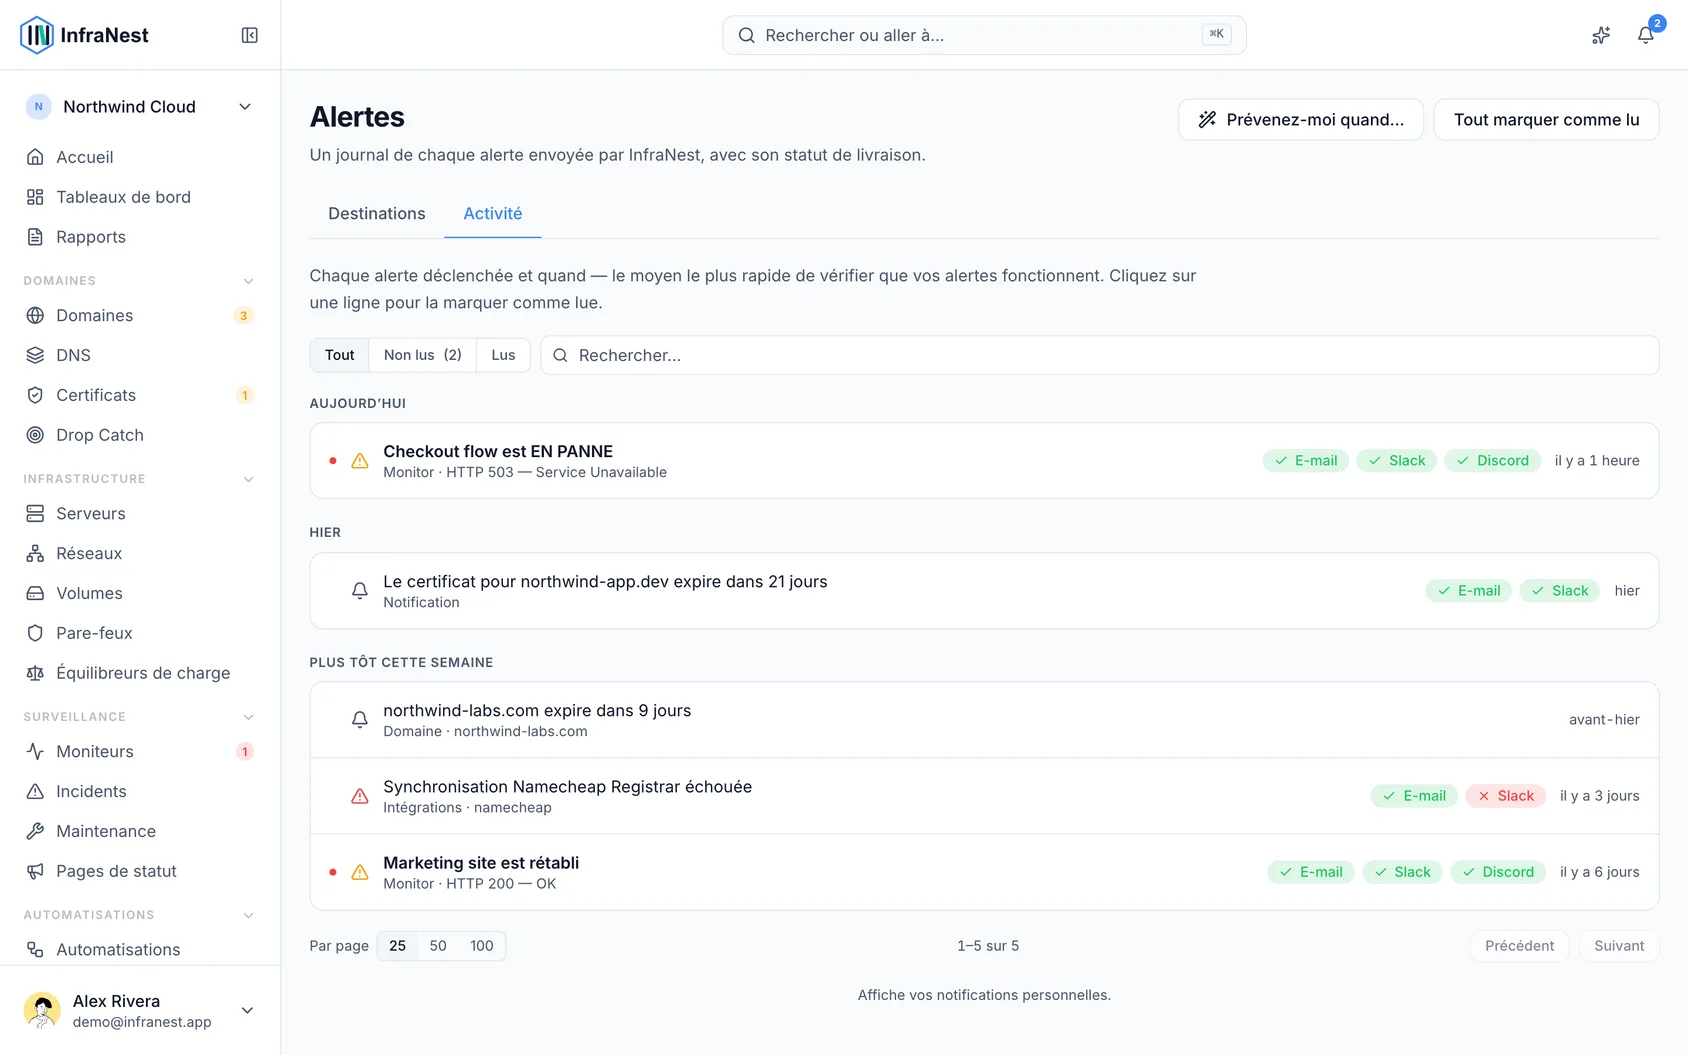Focus the Rechercher ou aller à search bar
This screenshot has width=1688, height=1055.
984,35
